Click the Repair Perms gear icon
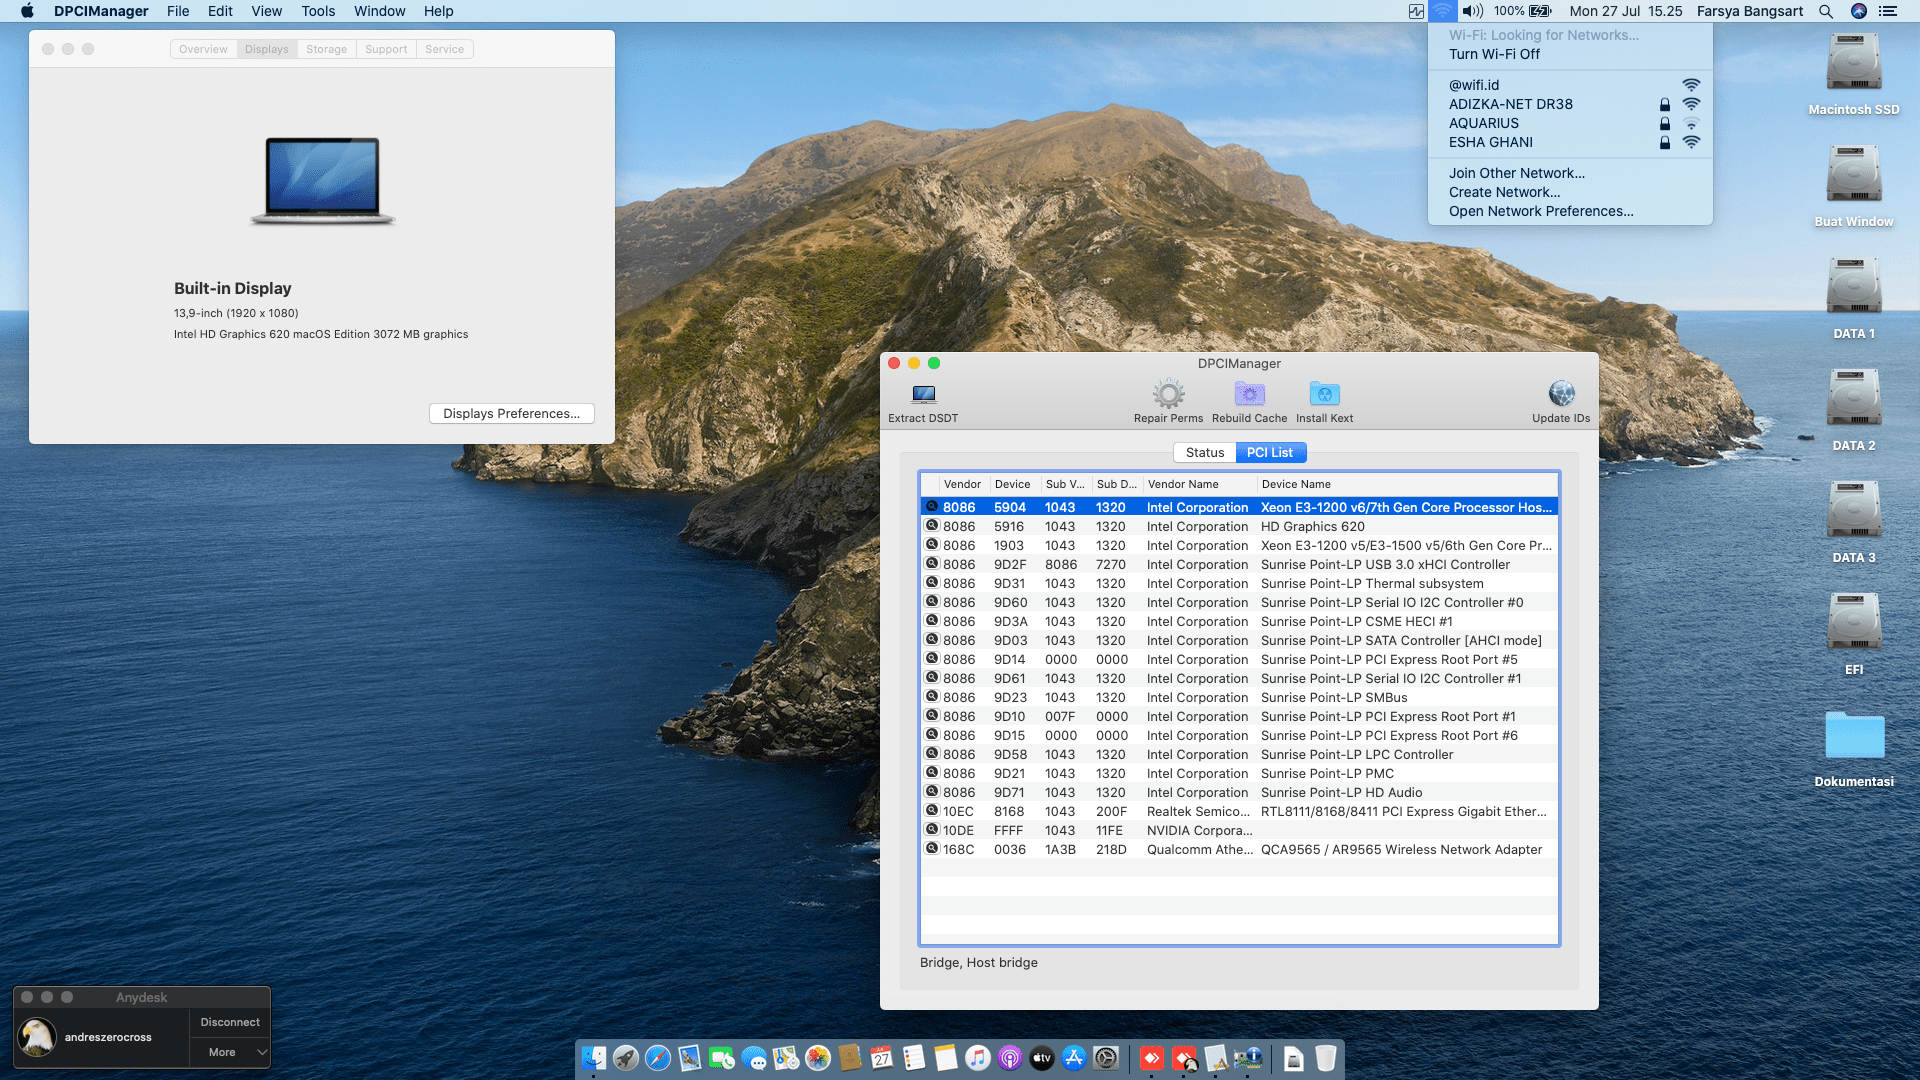 [1168, 394]
